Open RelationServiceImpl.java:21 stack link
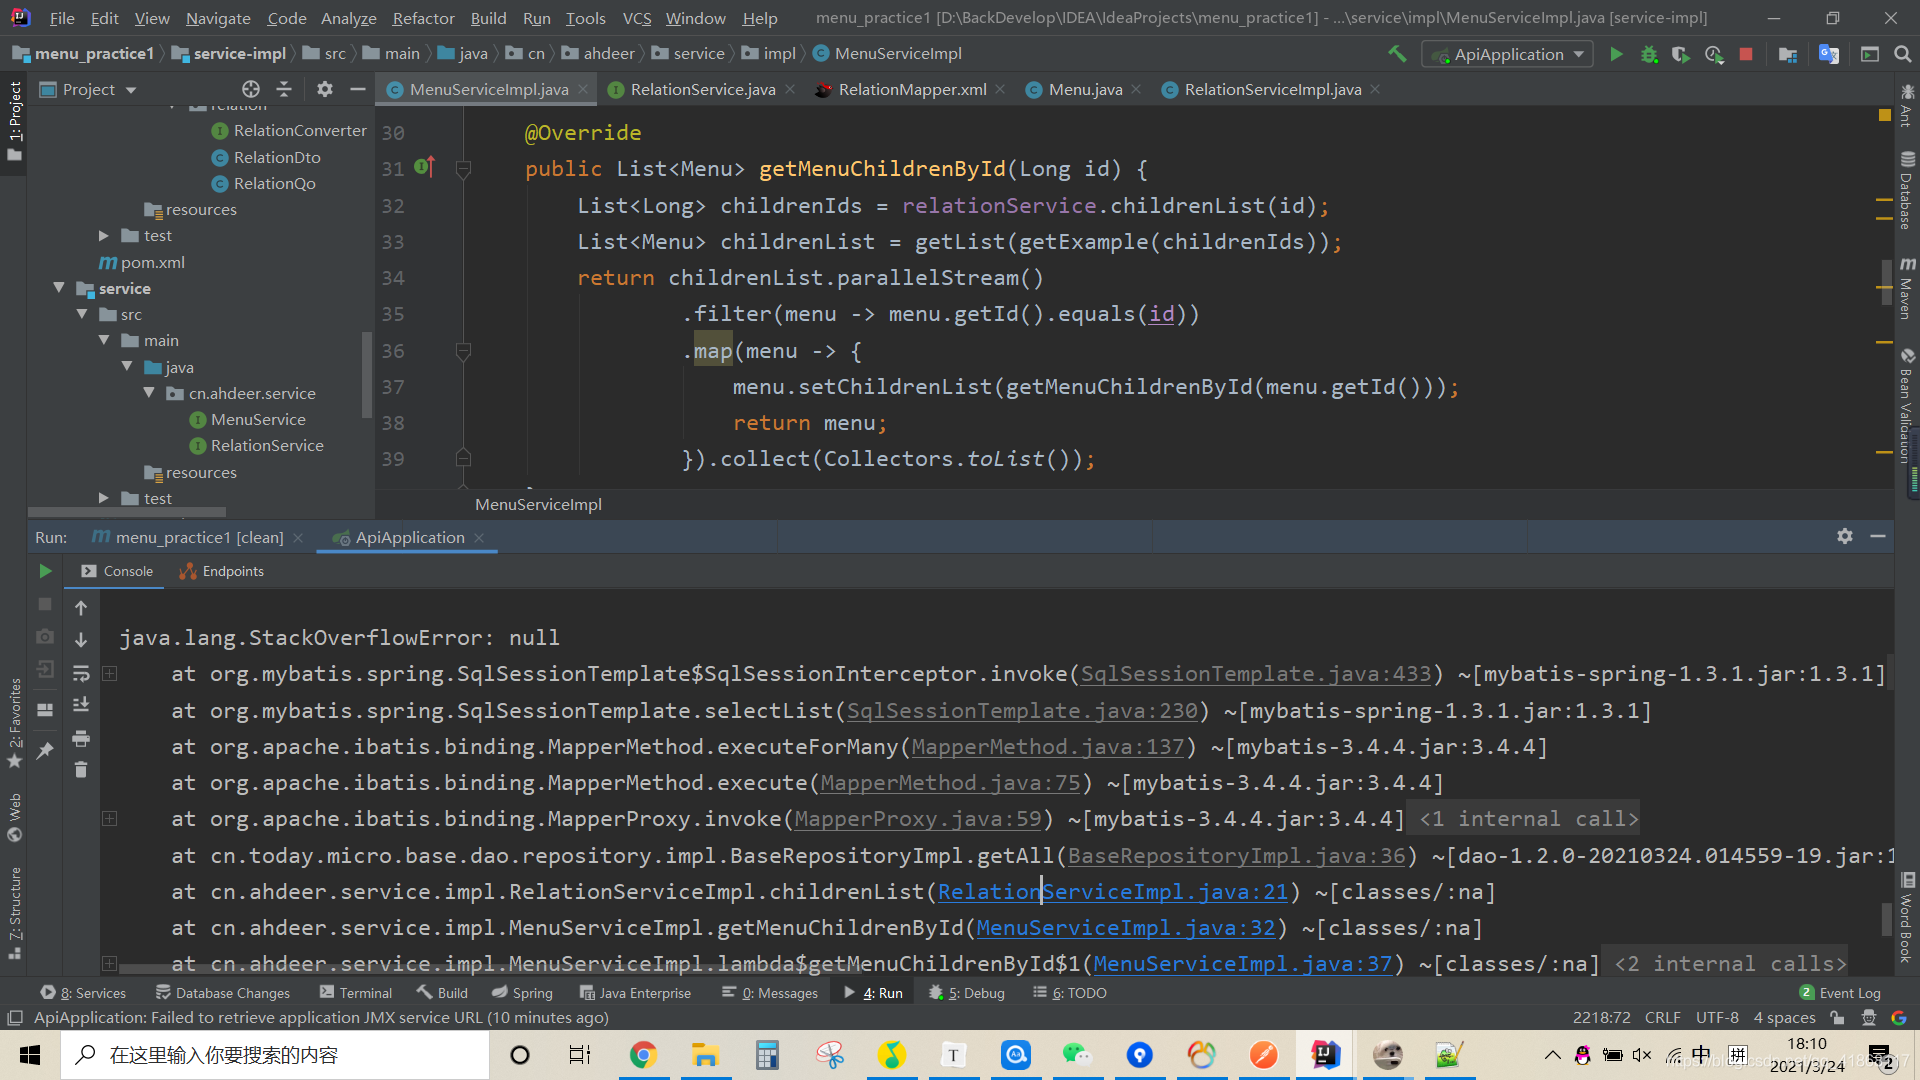 point(1113,892)
